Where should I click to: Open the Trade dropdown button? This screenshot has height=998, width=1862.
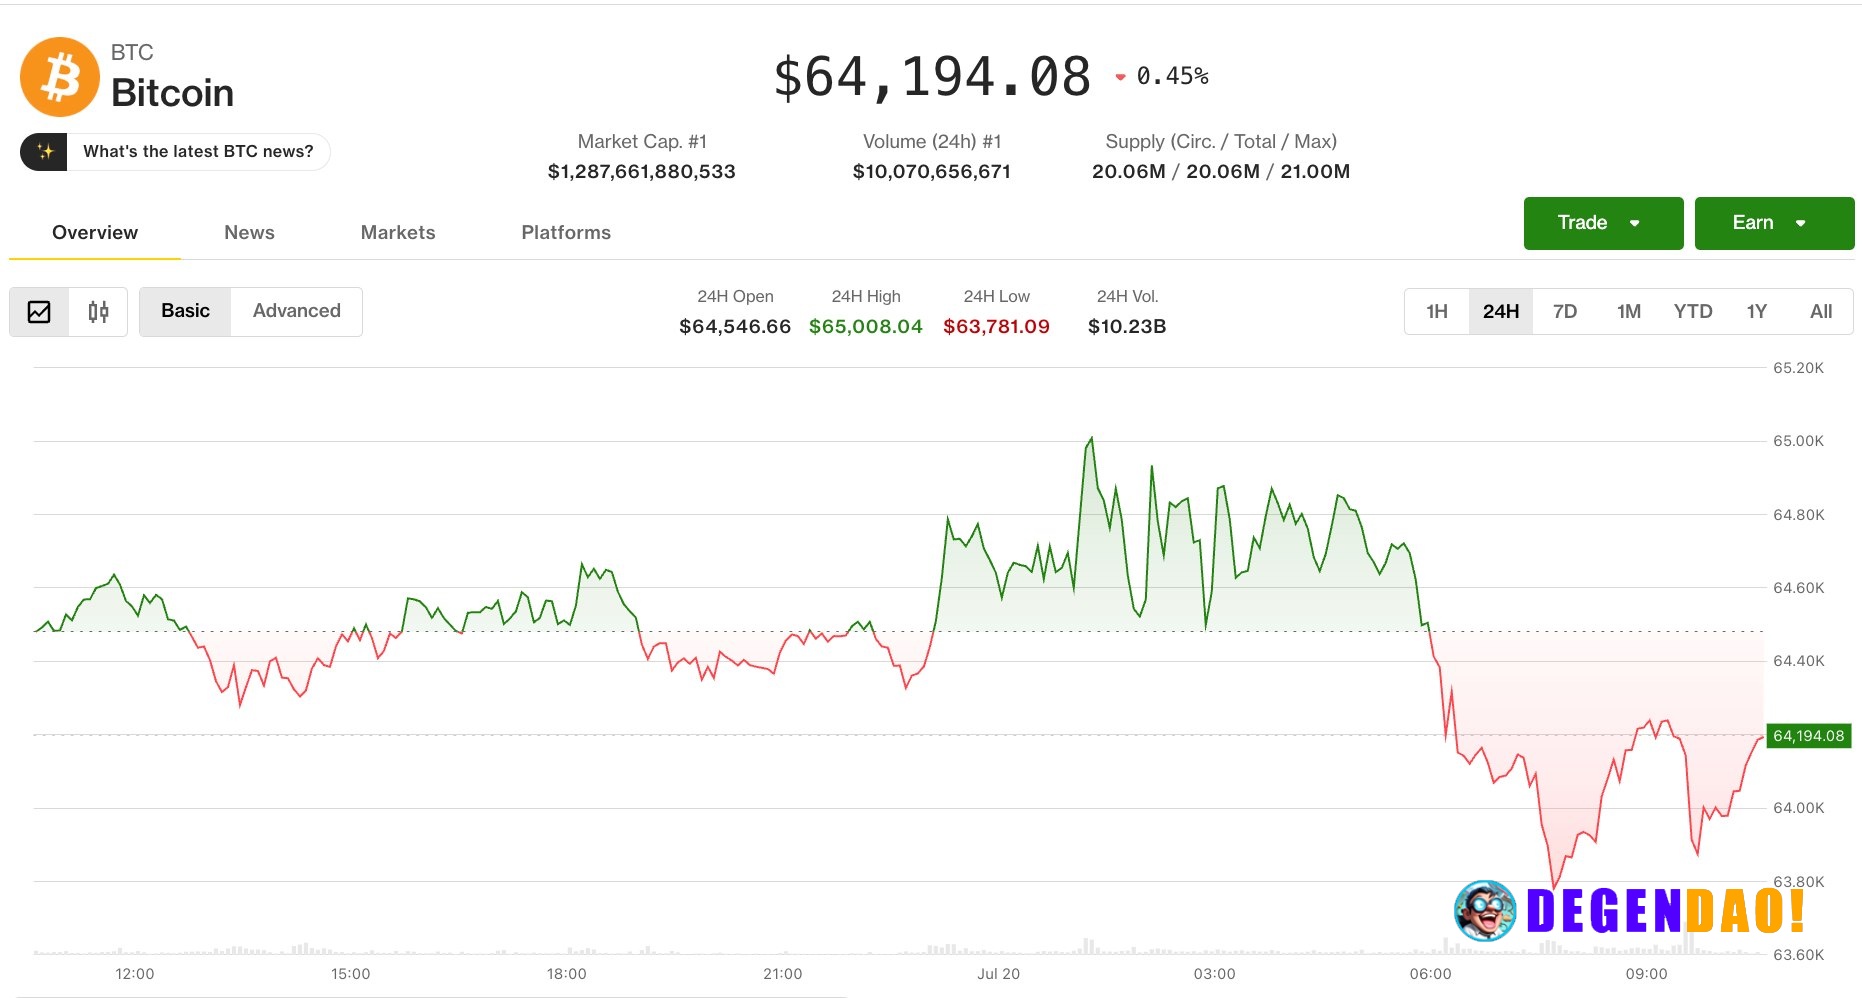pos(1603,223)
